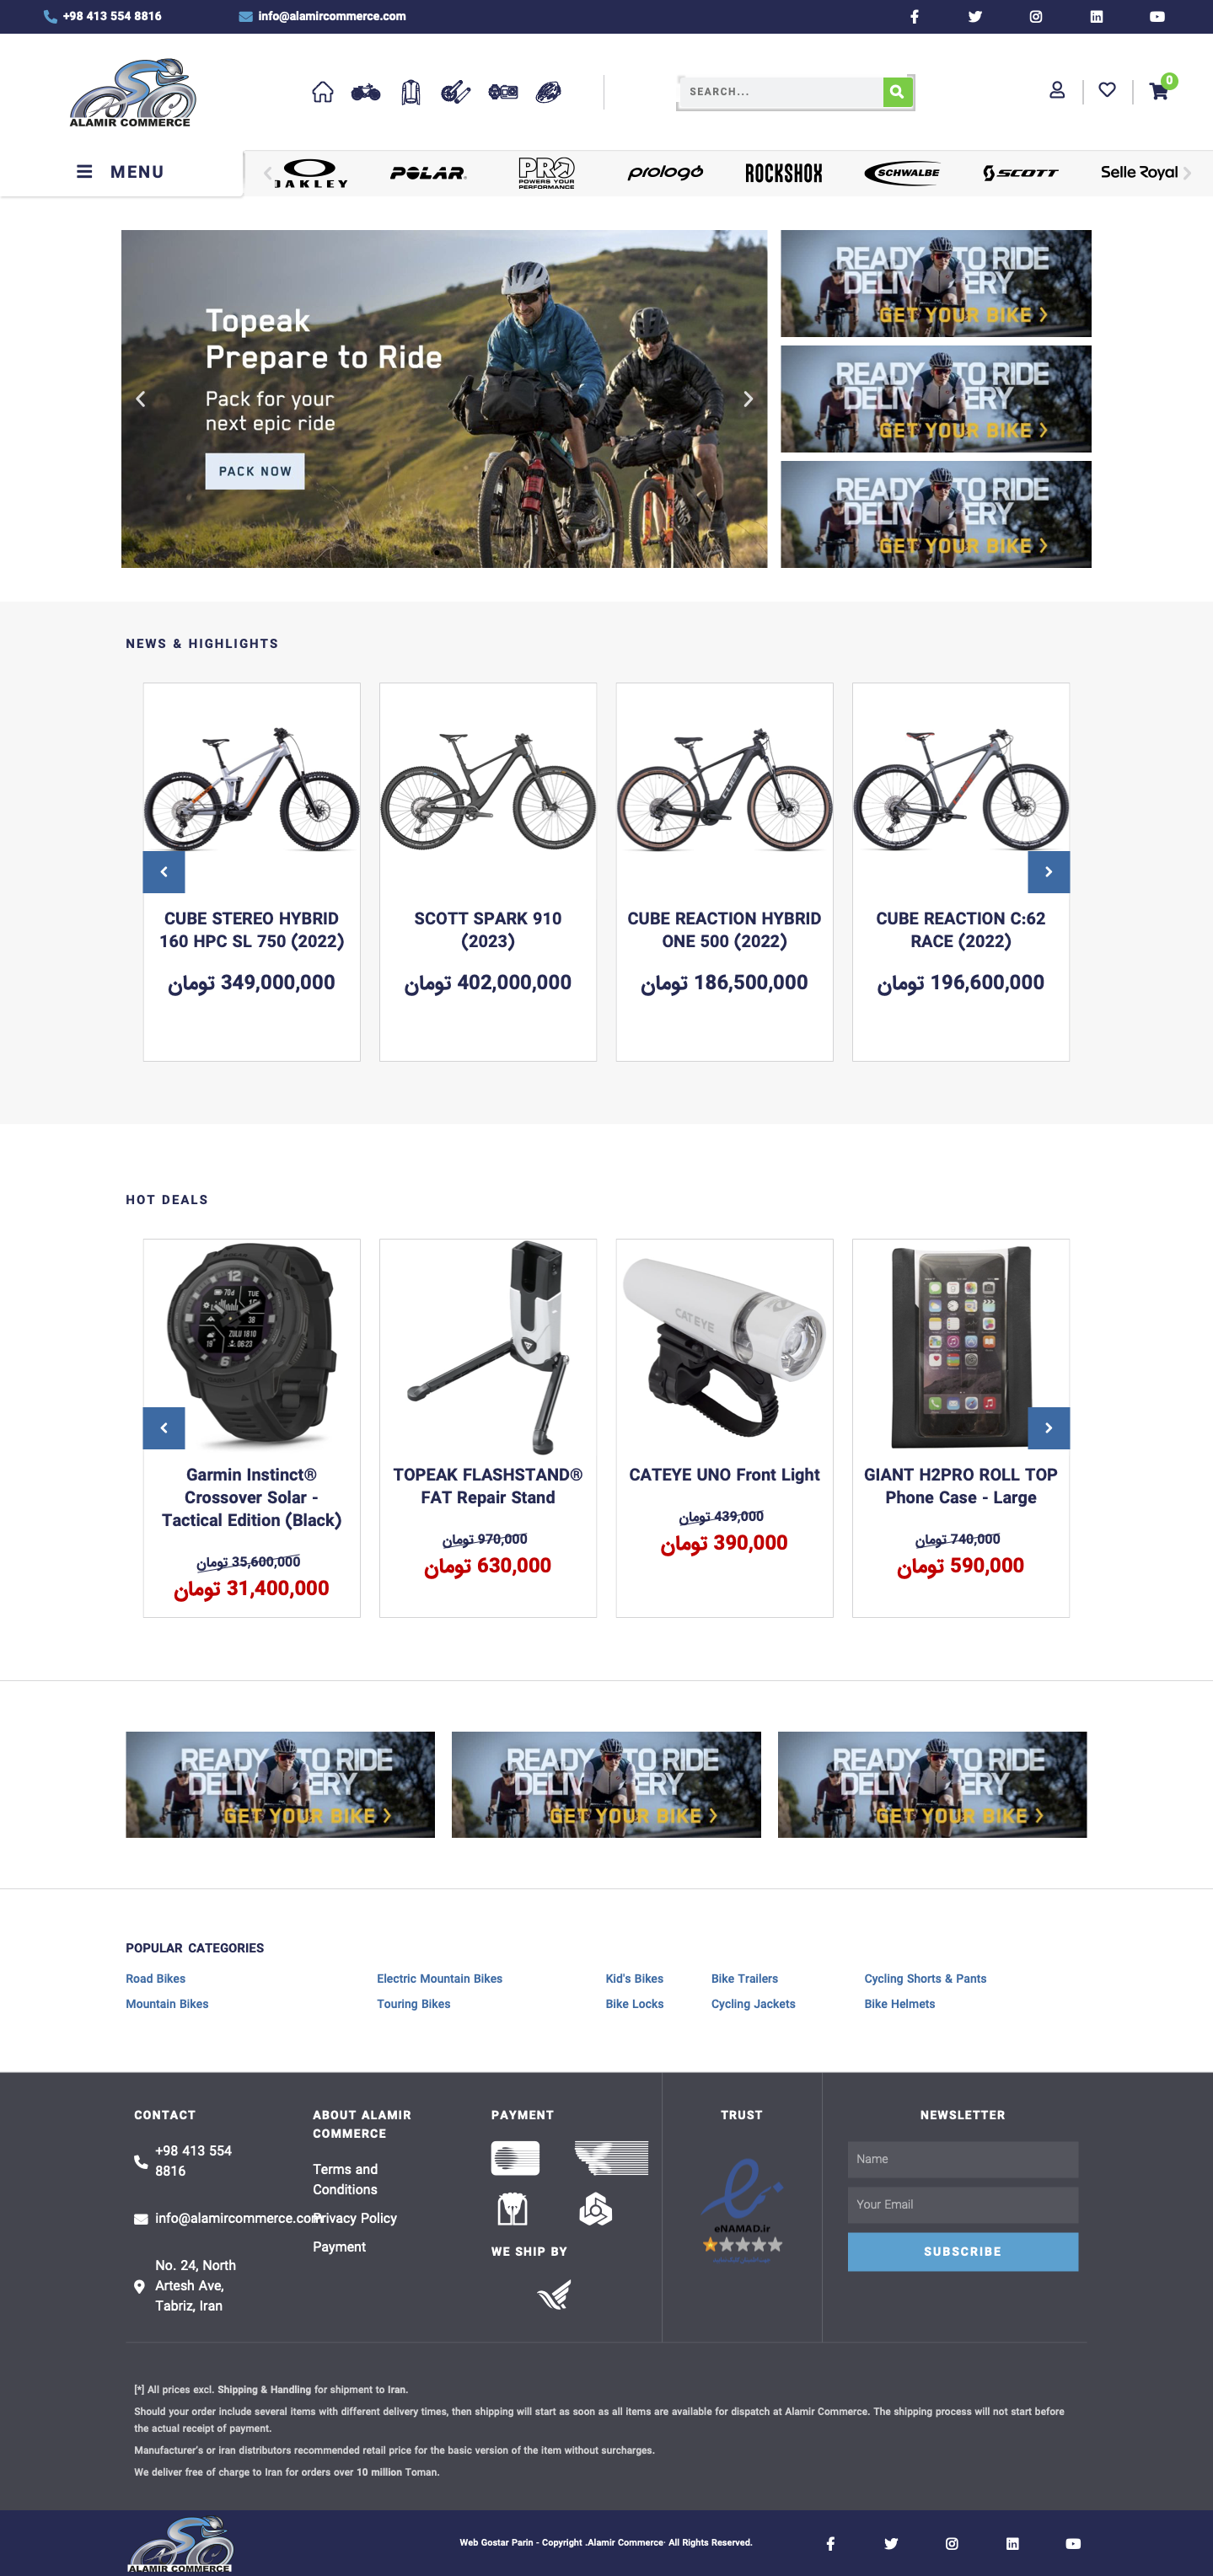The width and height of the screenshot is (1213, 2576).
Task: Open the wishlist heart icon
Action: coord(1107,90)
